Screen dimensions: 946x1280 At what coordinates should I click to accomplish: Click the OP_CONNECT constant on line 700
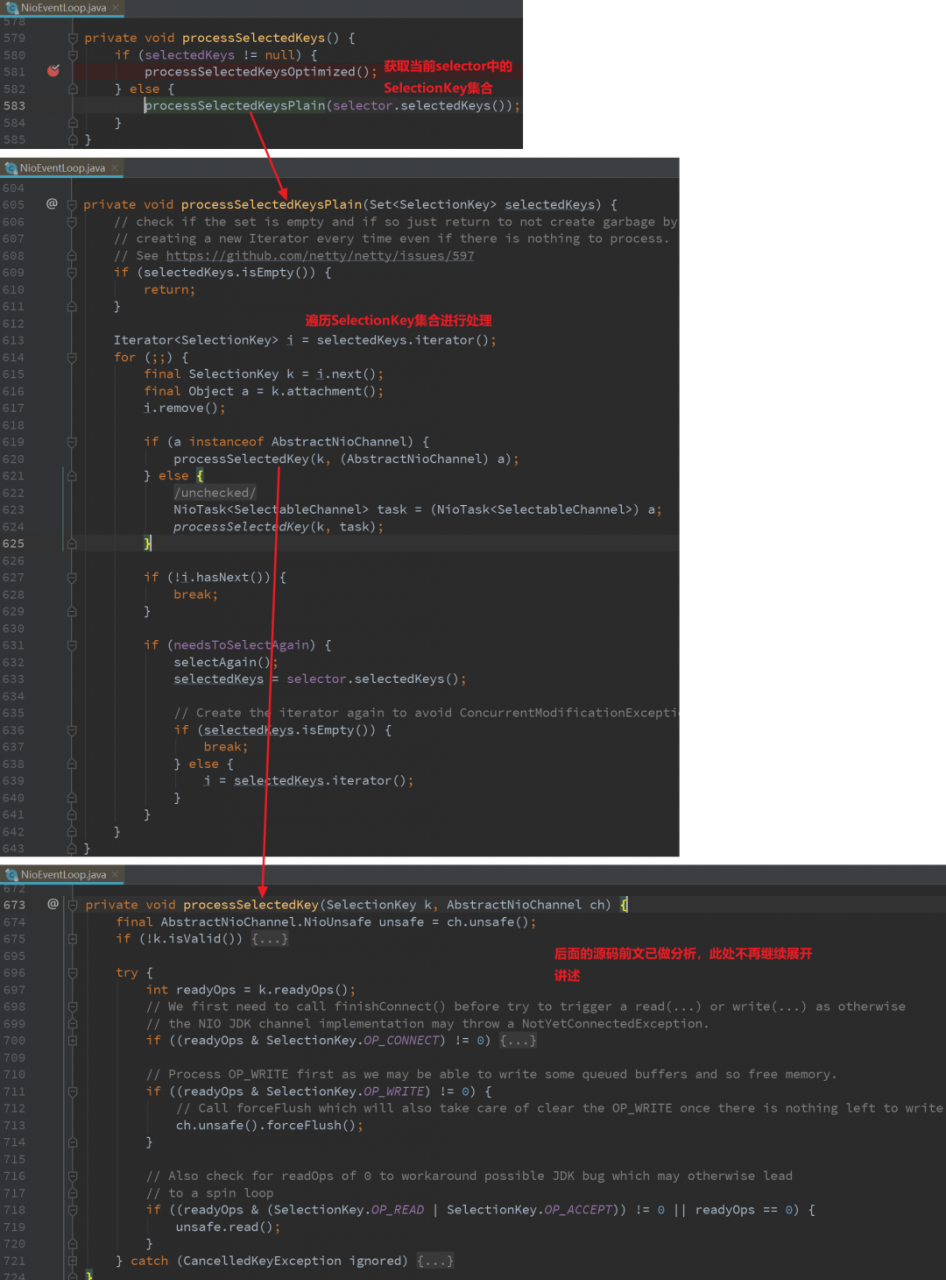point(402,1040)
